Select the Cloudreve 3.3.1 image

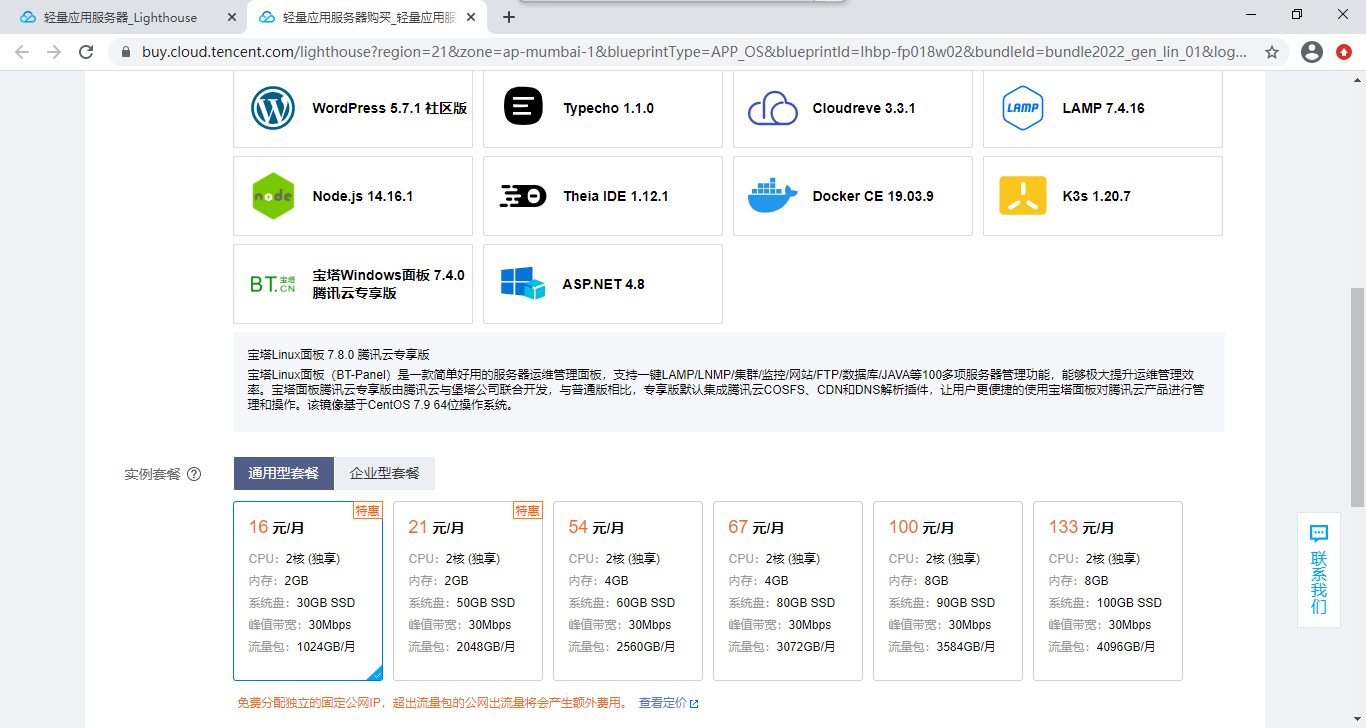(x=853, y=108)
